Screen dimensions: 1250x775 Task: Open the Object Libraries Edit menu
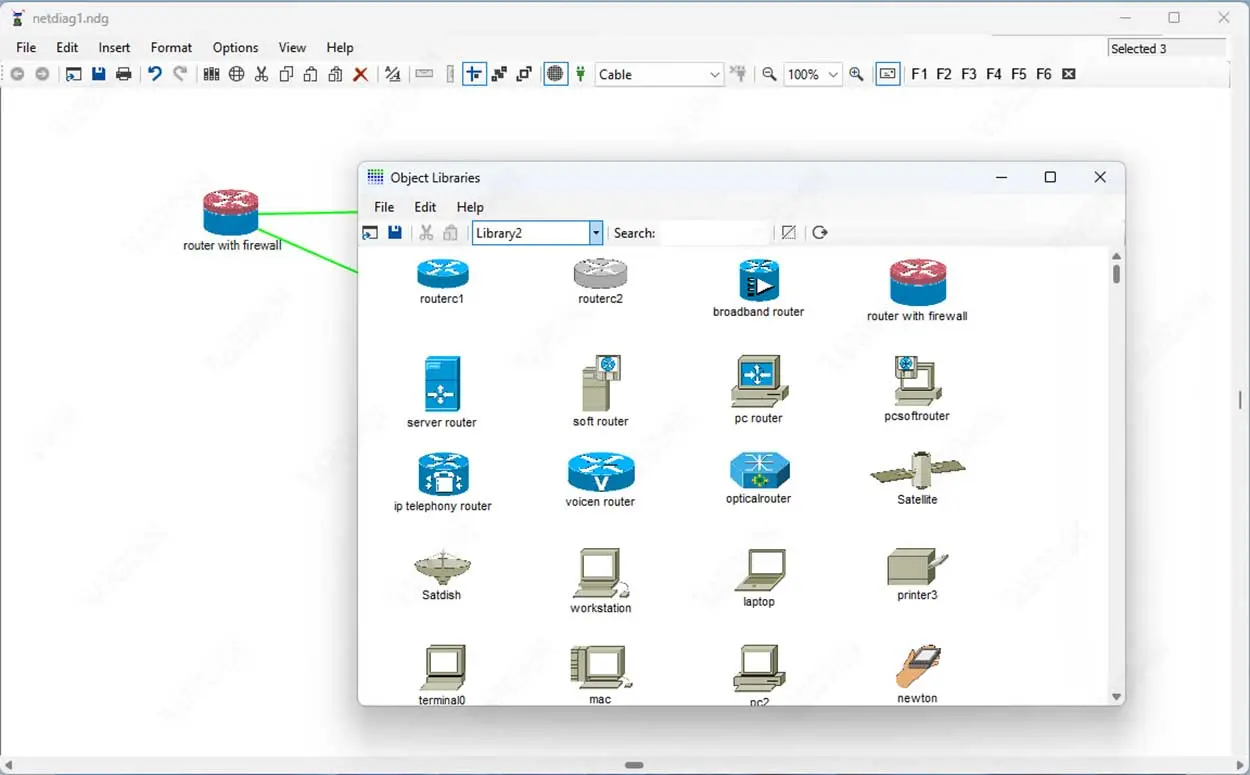click(x=425, y=207)
